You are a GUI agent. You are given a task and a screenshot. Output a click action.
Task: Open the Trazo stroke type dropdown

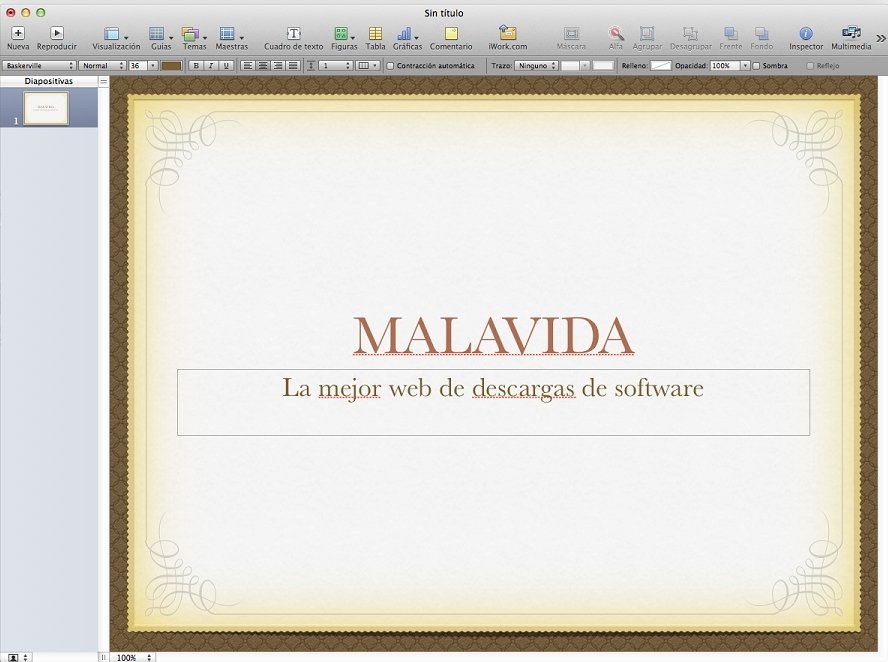tap(536, 66)
